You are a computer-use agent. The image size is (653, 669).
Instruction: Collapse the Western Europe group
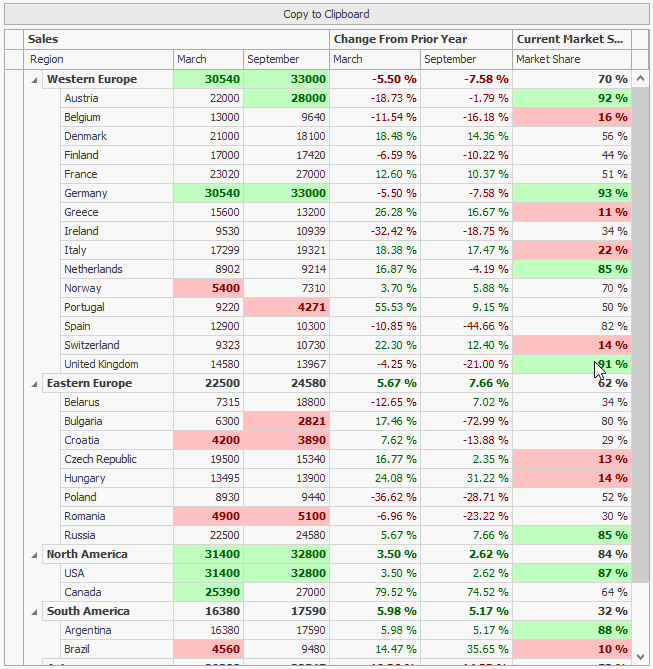[34, 79]
